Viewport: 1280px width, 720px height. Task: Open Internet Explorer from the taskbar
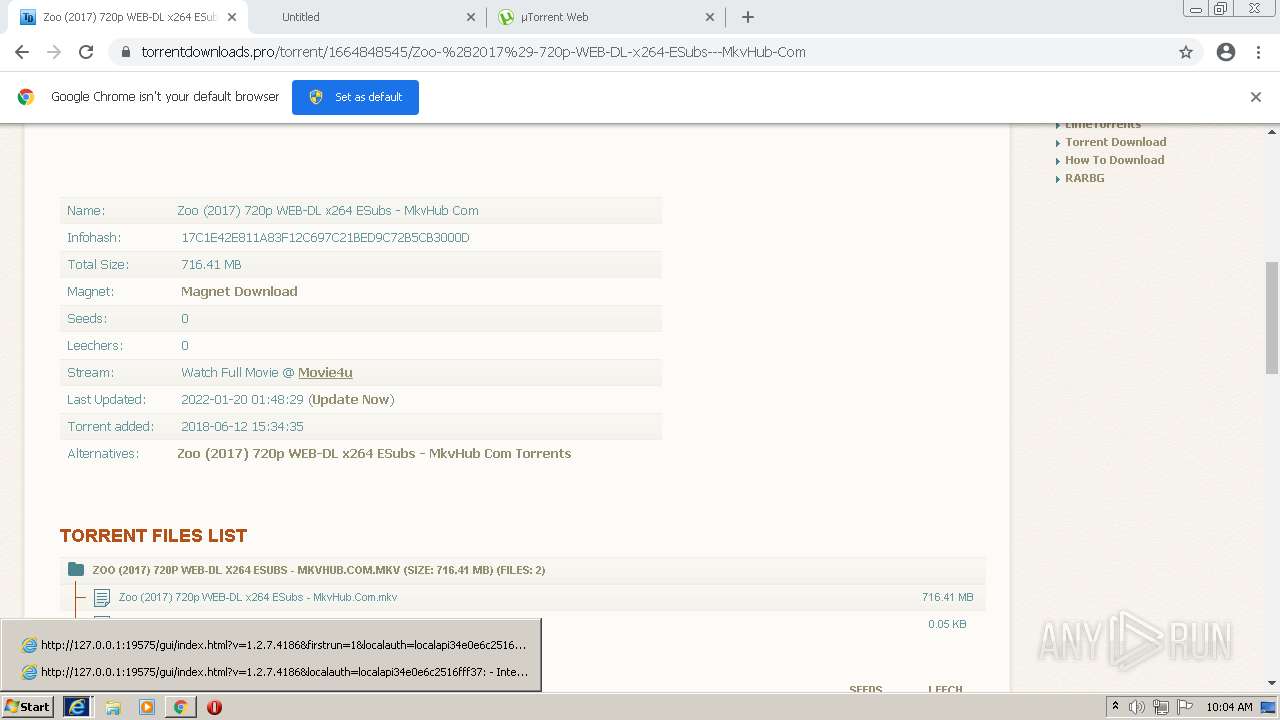pos(77,706)
